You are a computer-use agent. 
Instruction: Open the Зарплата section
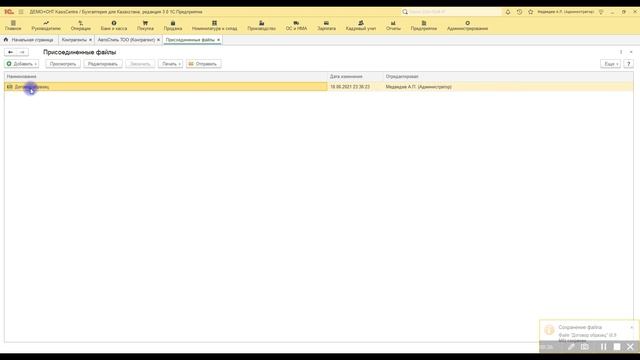[x=326, y=26]
